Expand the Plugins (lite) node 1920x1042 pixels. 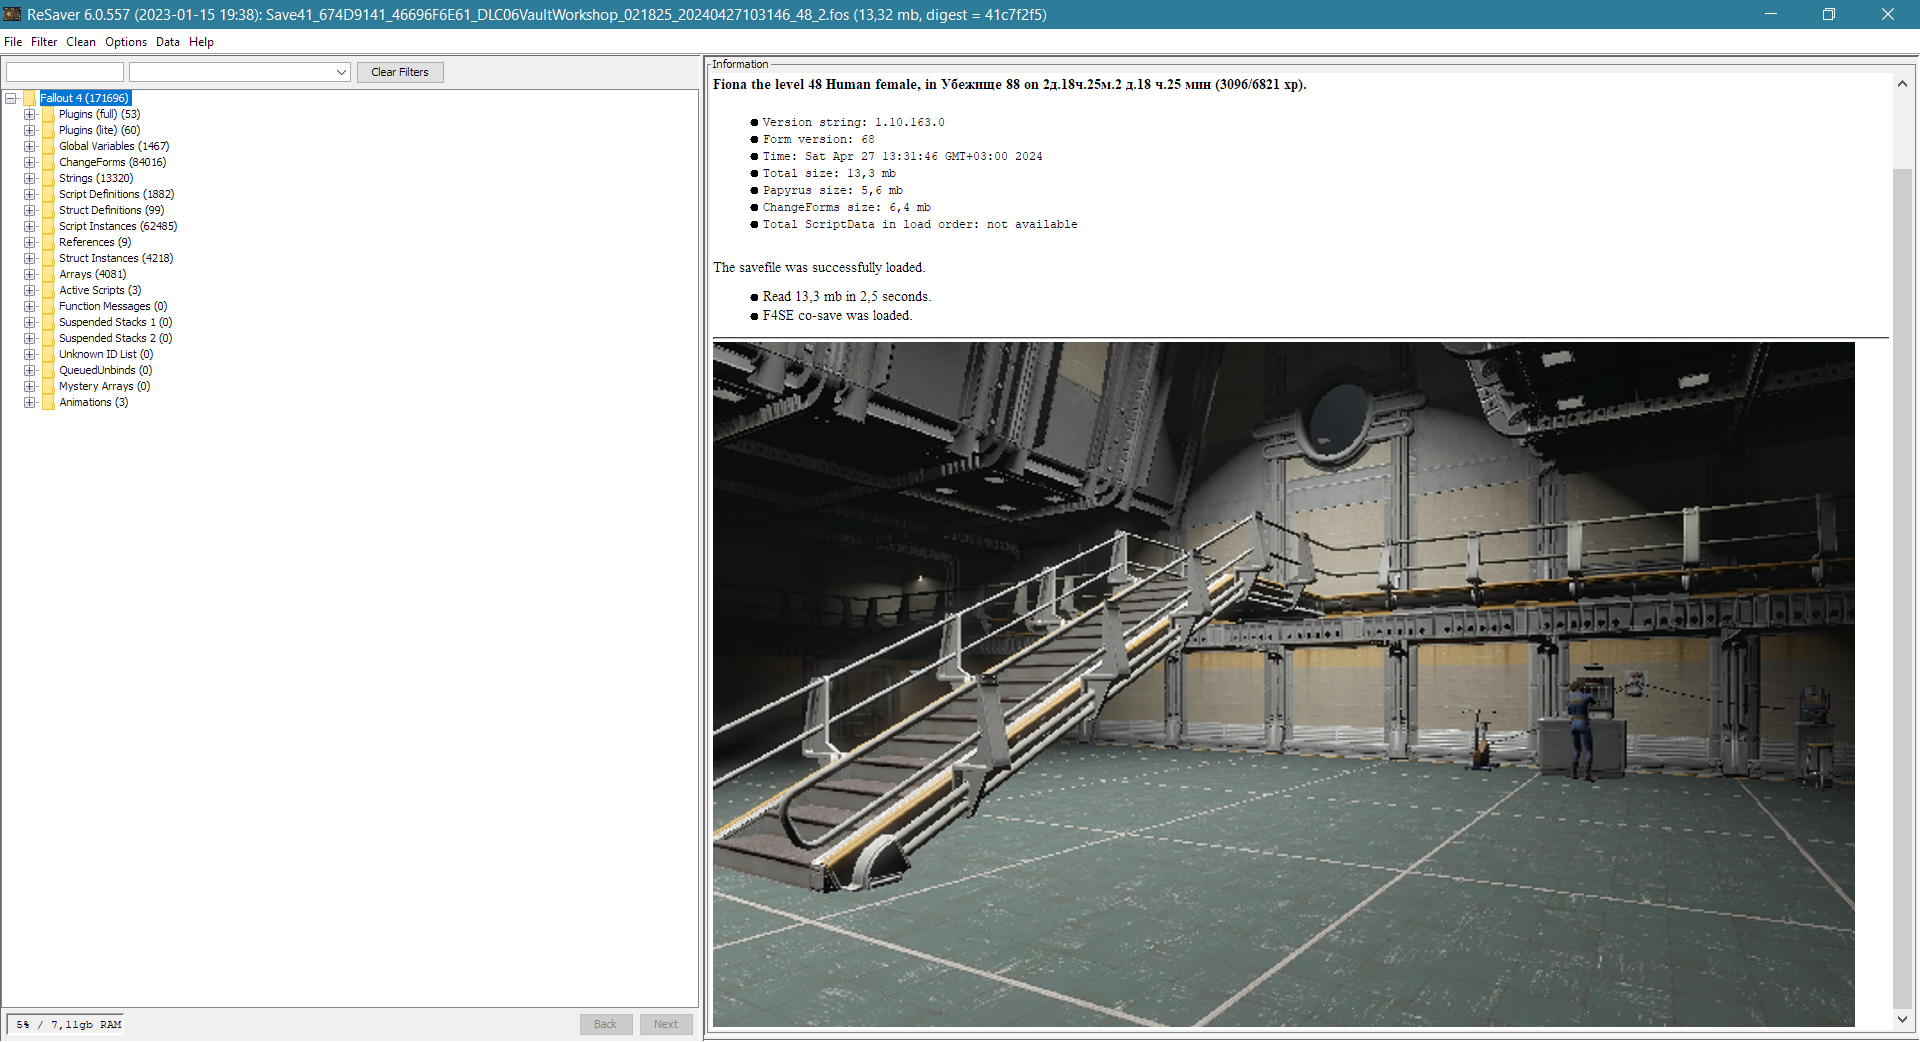coord(30,130)
